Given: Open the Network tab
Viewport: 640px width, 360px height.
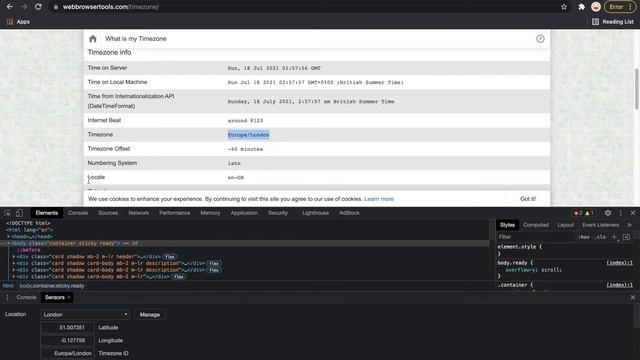Looking at the screenshot, I should pos(138,213).
